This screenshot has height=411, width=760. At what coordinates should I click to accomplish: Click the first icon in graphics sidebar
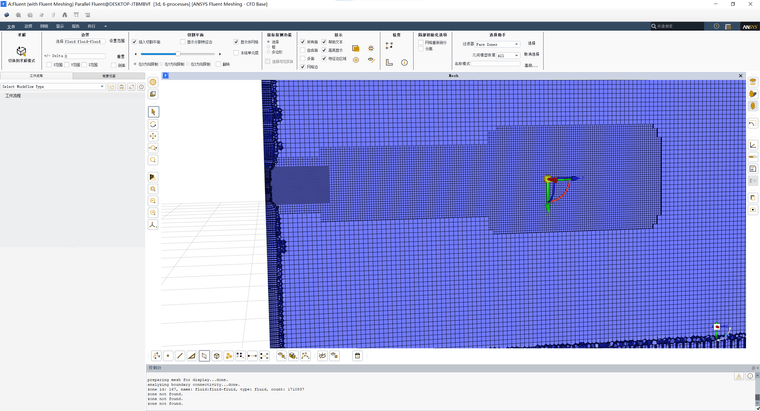pyautogui.click(x=153, y=82)
